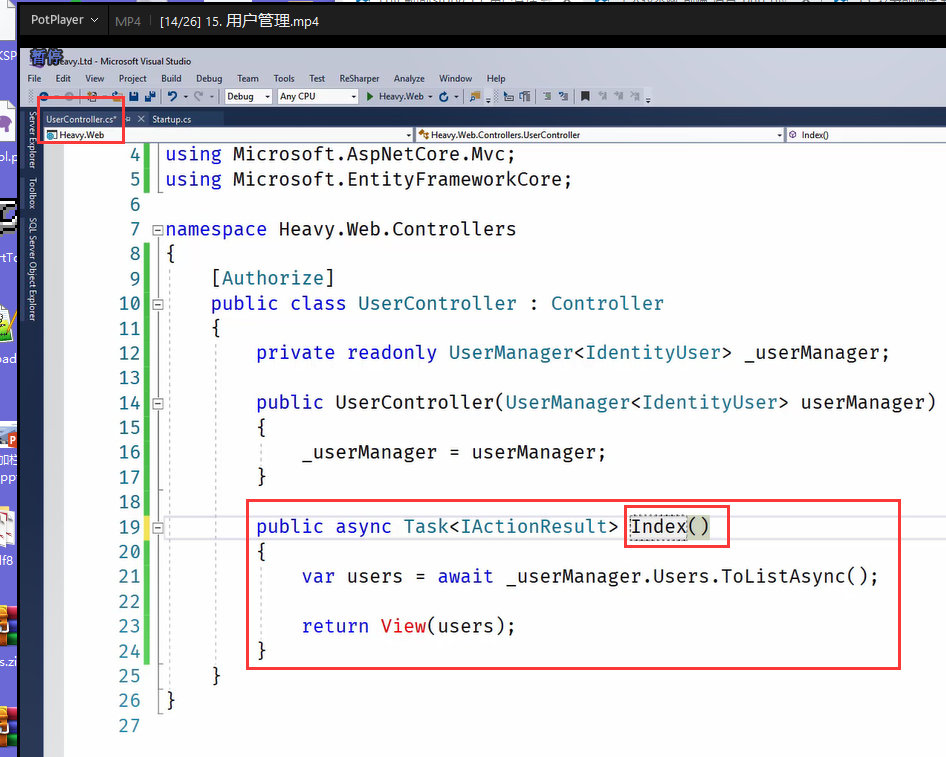Open the SQL Server Object Explorer side panel
The image size is (946, 757).
pos(33,269)
